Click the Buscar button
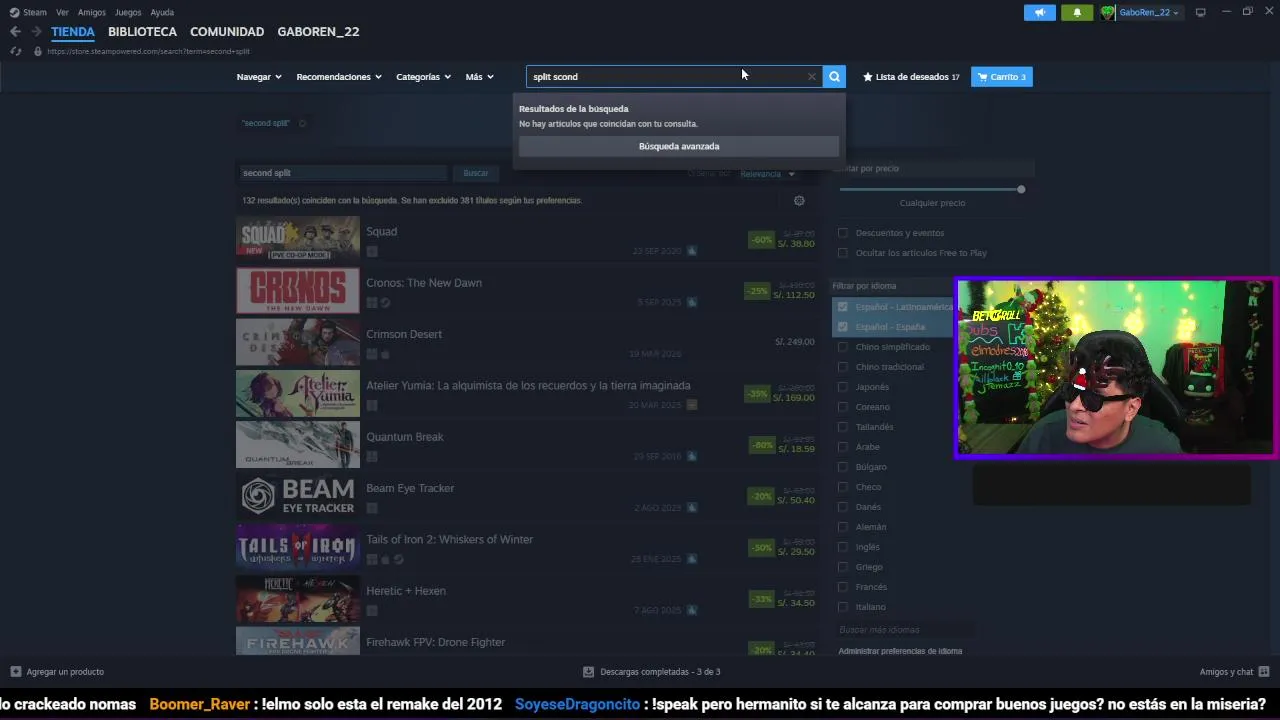This screenshot has width=1280, height=720. [x=476, y=173]
